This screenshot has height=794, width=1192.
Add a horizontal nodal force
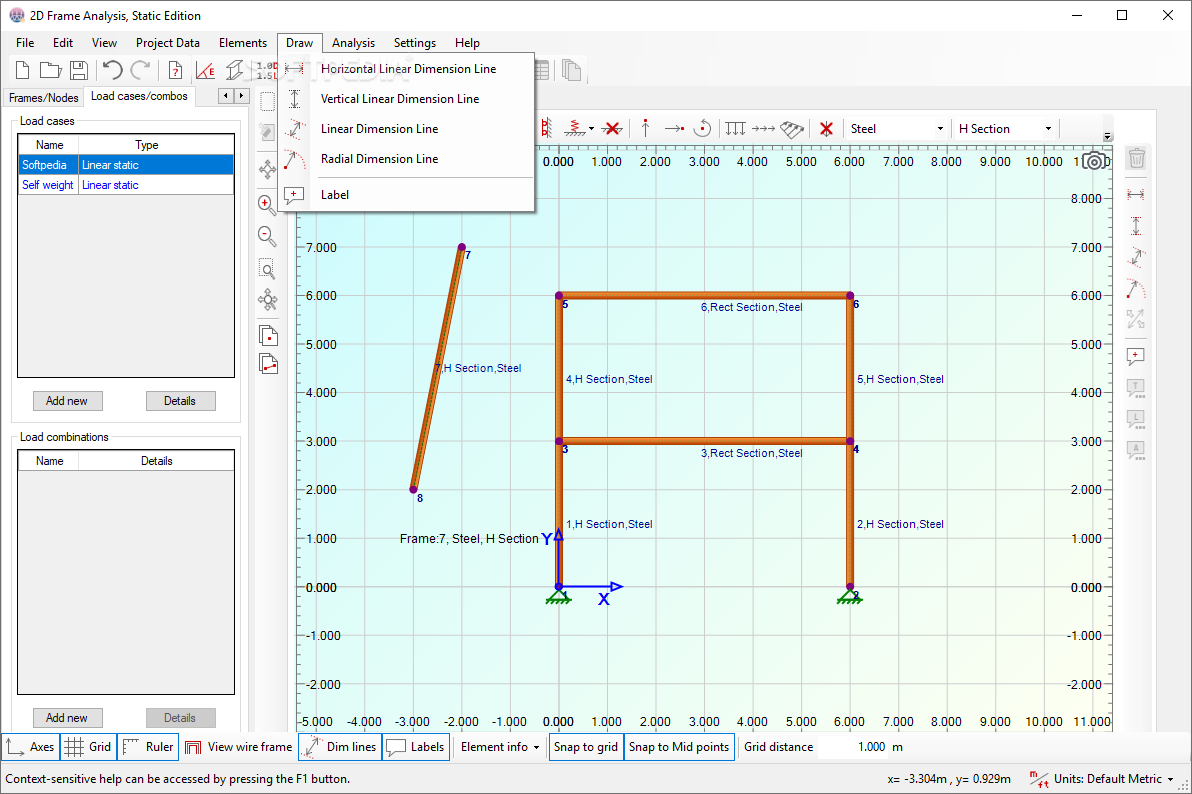674,129
